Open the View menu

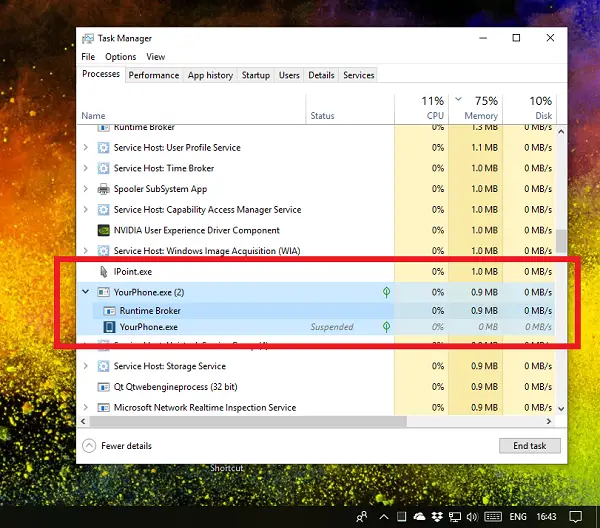156,57
